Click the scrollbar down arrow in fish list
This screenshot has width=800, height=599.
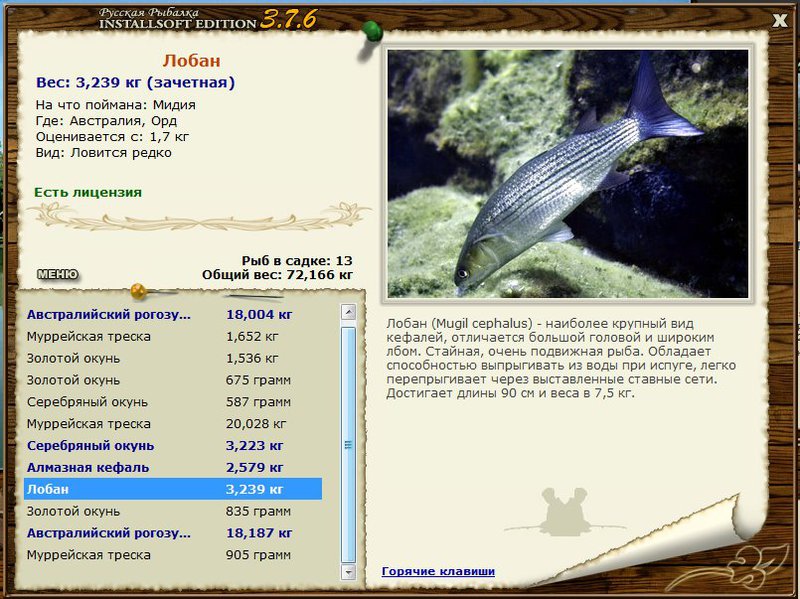(x=348, y=572)
